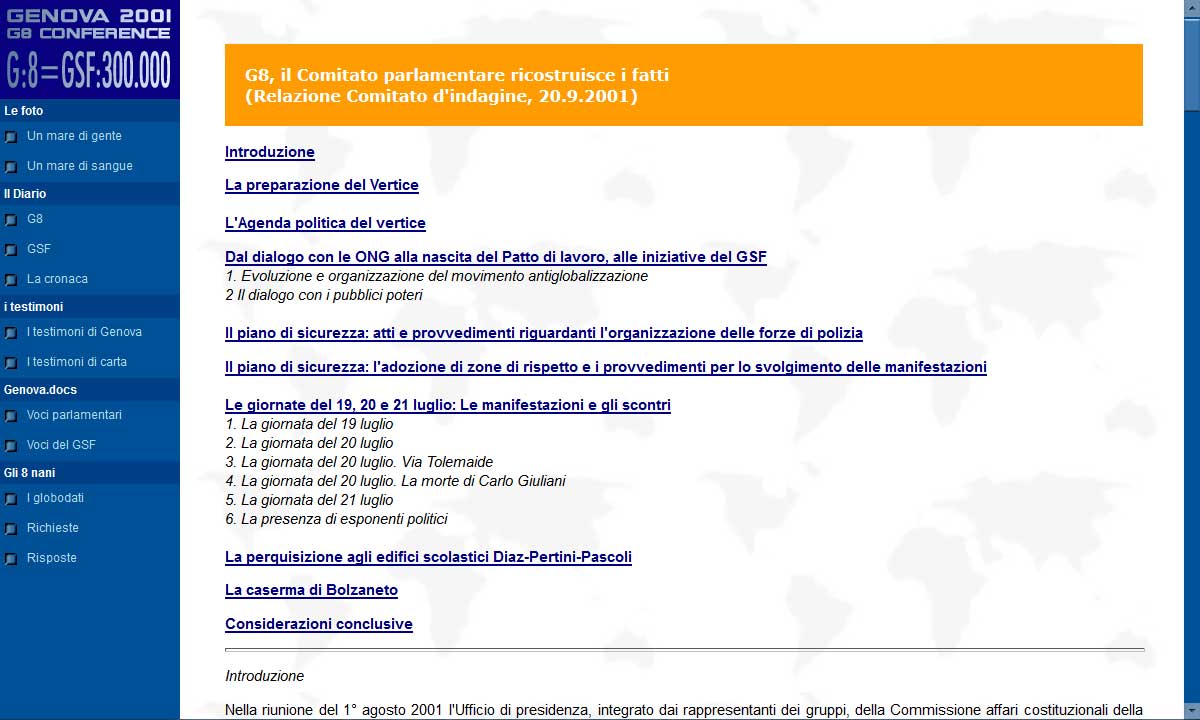Screen dimensions: 1200x720
Task: Open I testimoni di Genova
Action: tap(84, 332)
